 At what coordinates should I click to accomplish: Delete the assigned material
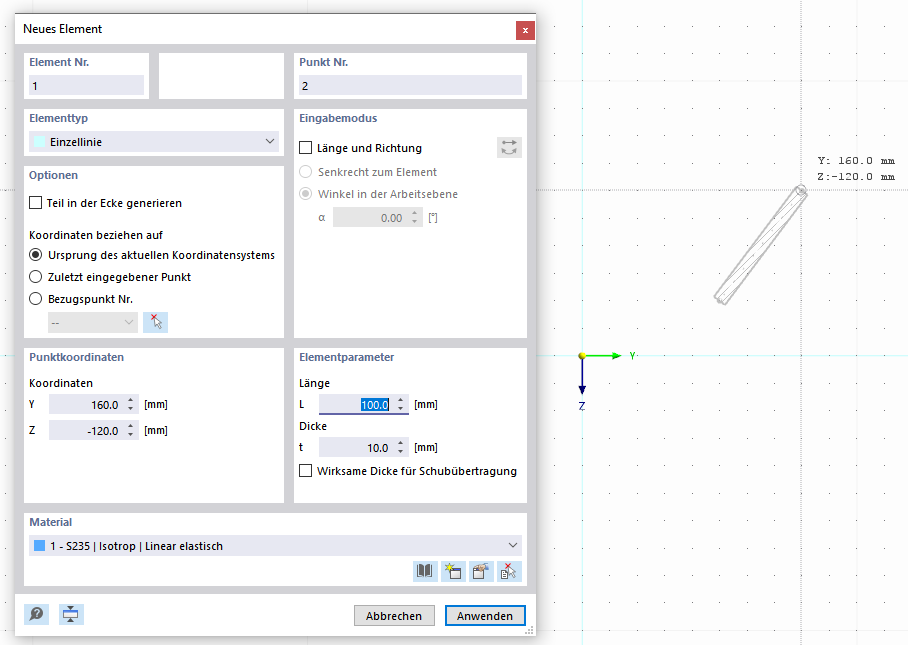pyautogui.click(x=507, y=570)
